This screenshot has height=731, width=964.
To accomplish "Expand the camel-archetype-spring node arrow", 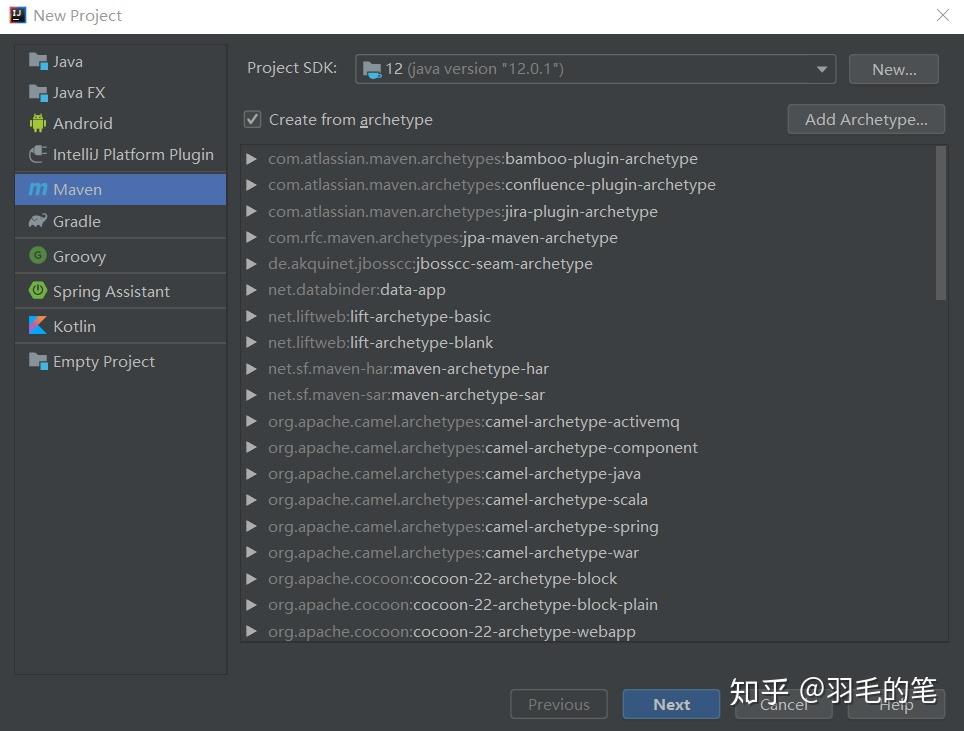I will pos(252,526).
